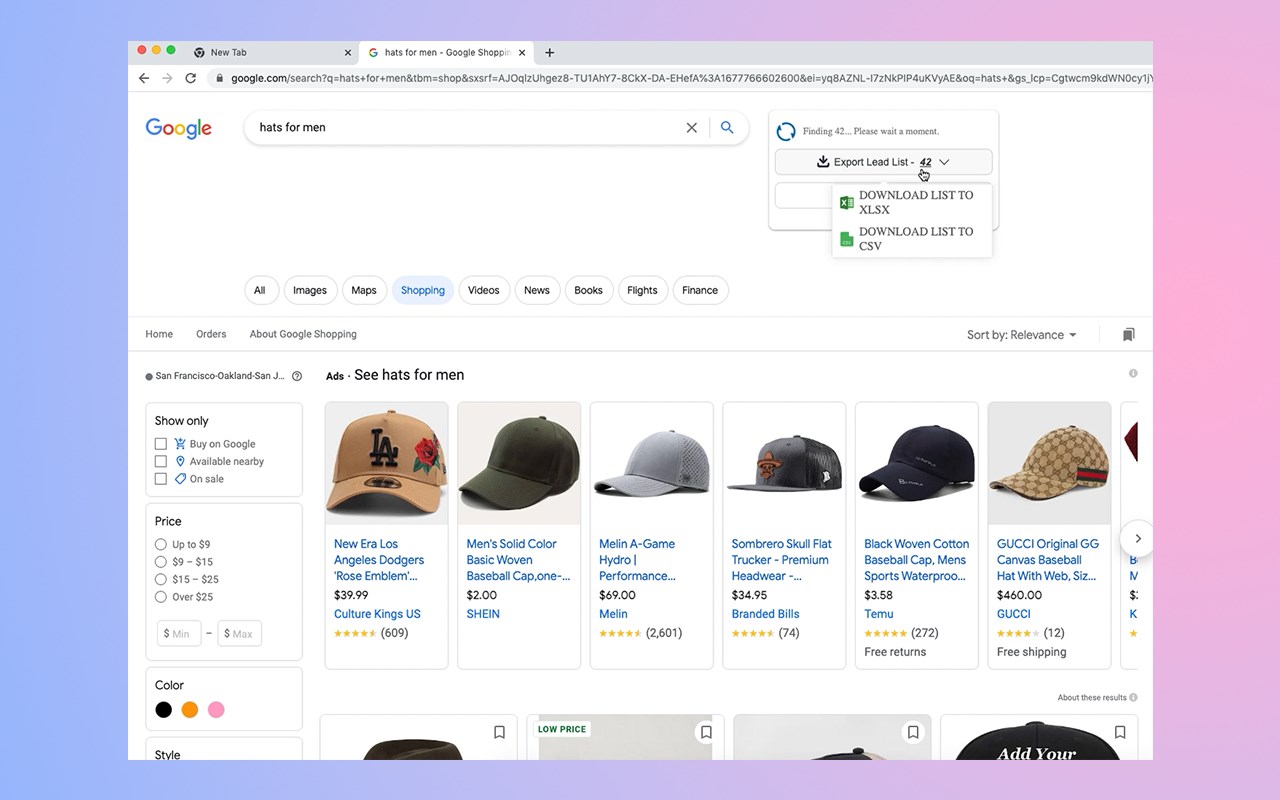Click the $ Min price input
The height and width of the screenshot is (800, 1280).
tap(178, 633)
